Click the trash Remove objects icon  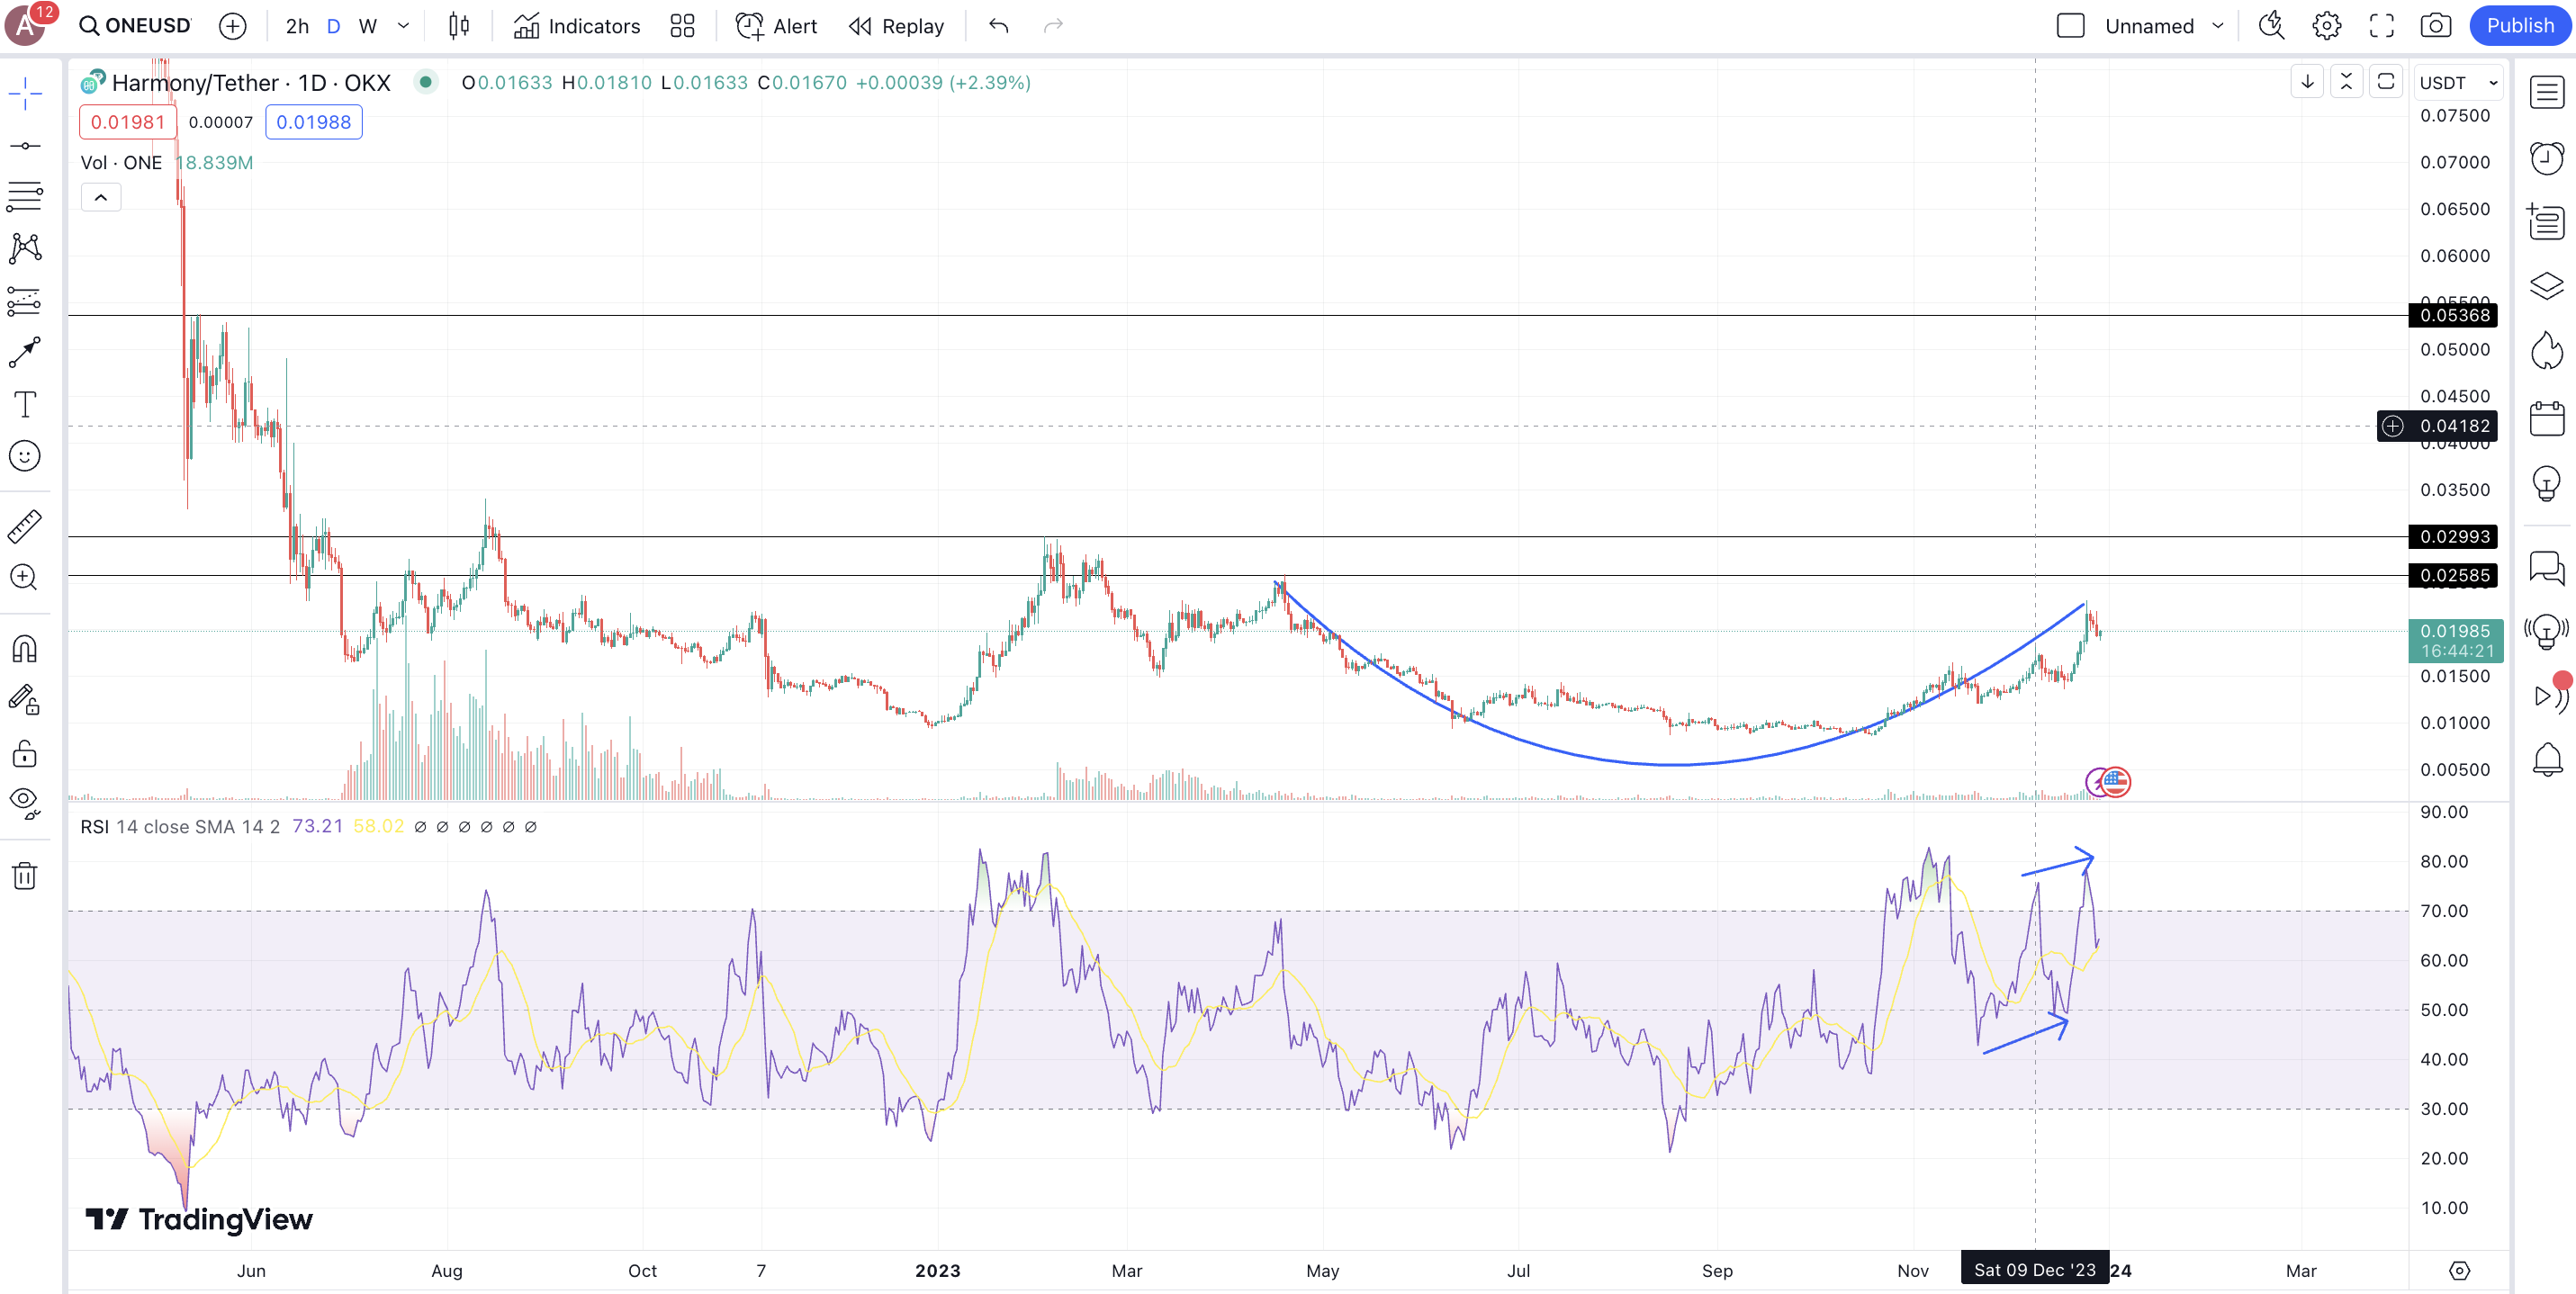[x=25, y=876]
